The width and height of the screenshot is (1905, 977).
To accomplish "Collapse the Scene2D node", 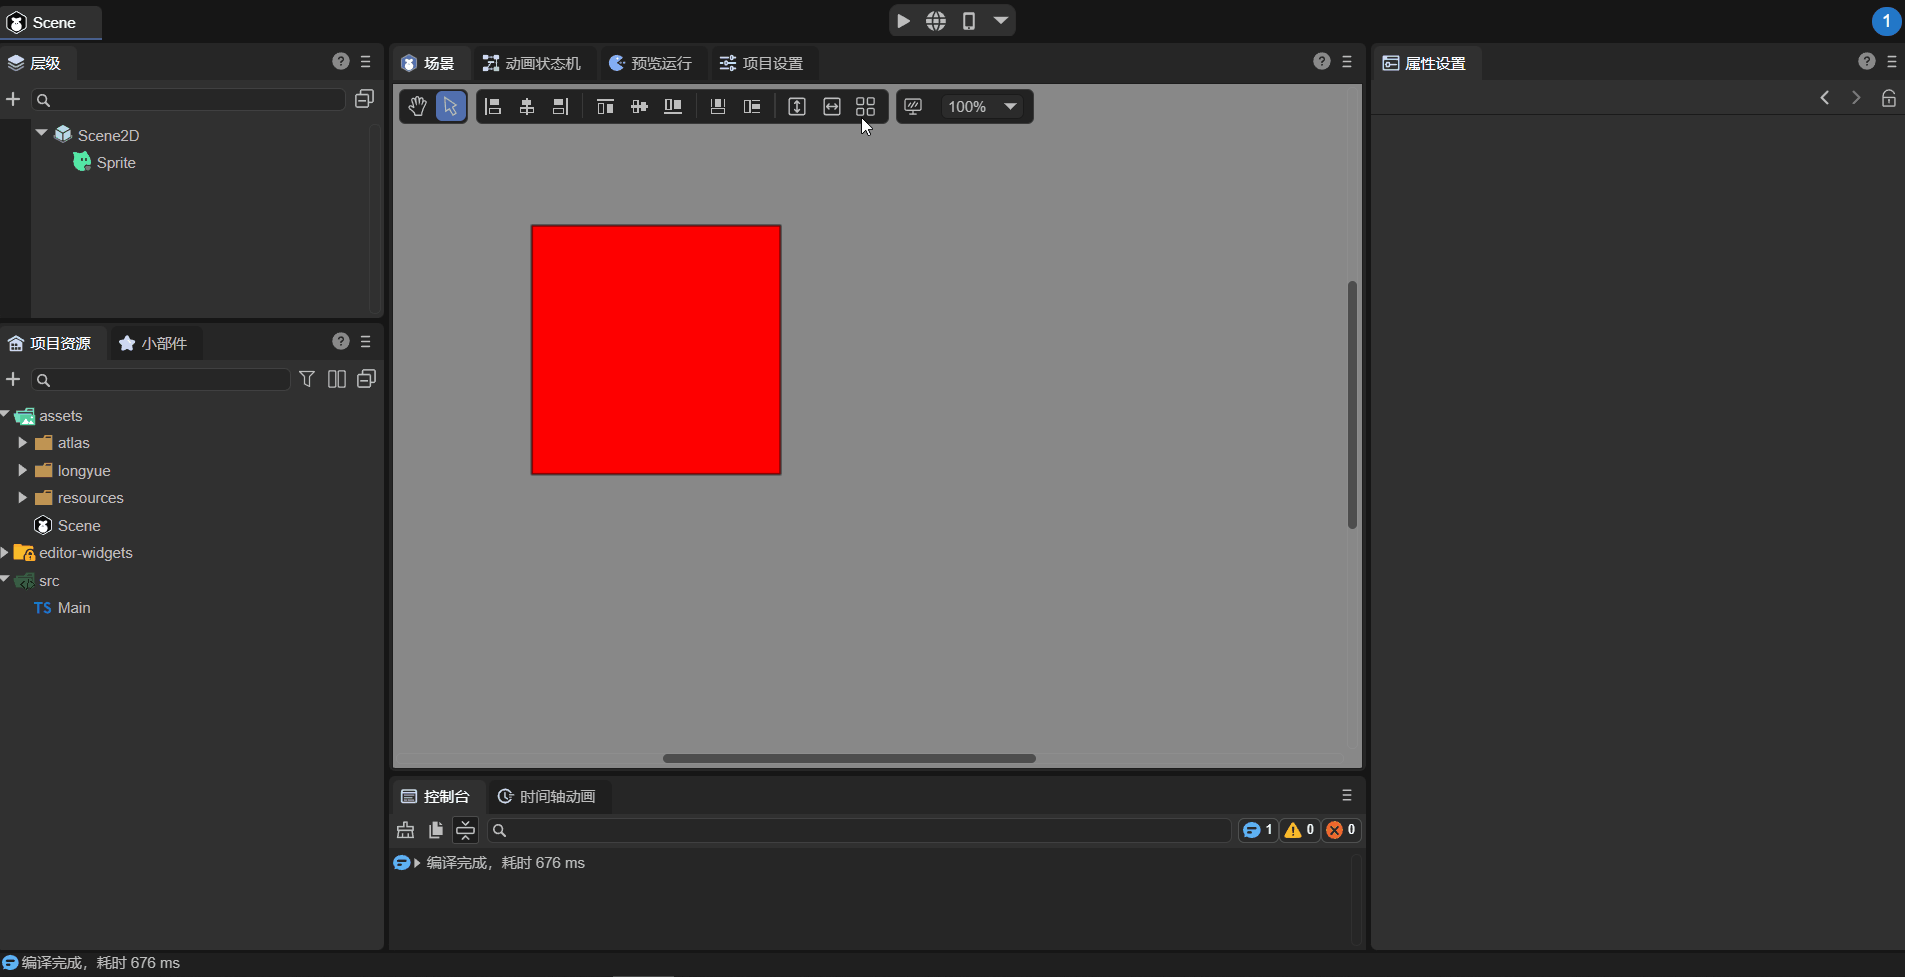I will pos(42,133).
